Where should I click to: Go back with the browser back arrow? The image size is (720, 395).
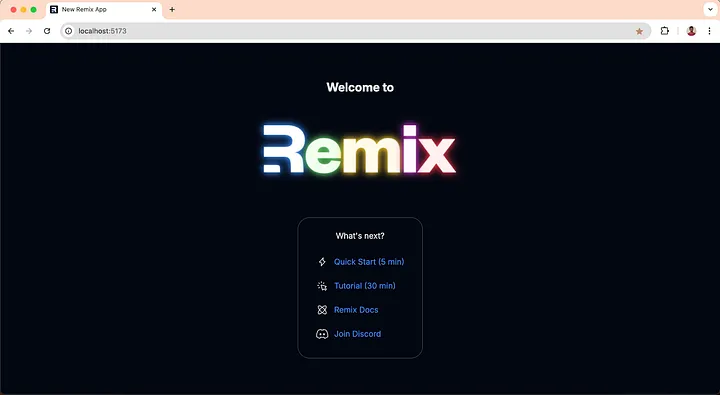[11, 31]
